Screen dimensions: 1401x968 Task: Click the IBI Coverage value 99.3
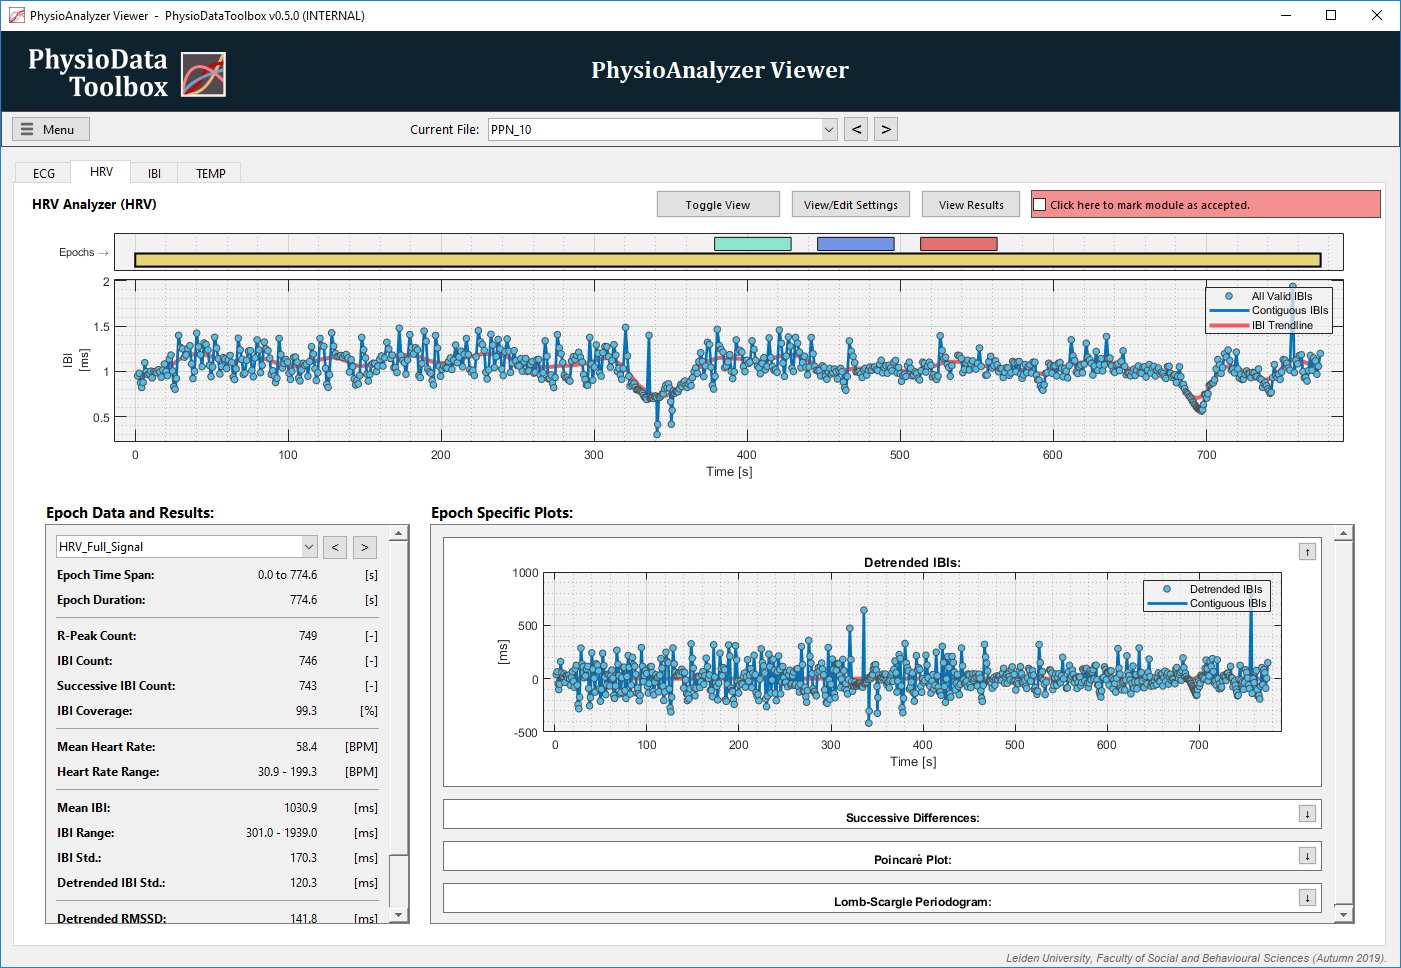[306, 711]
